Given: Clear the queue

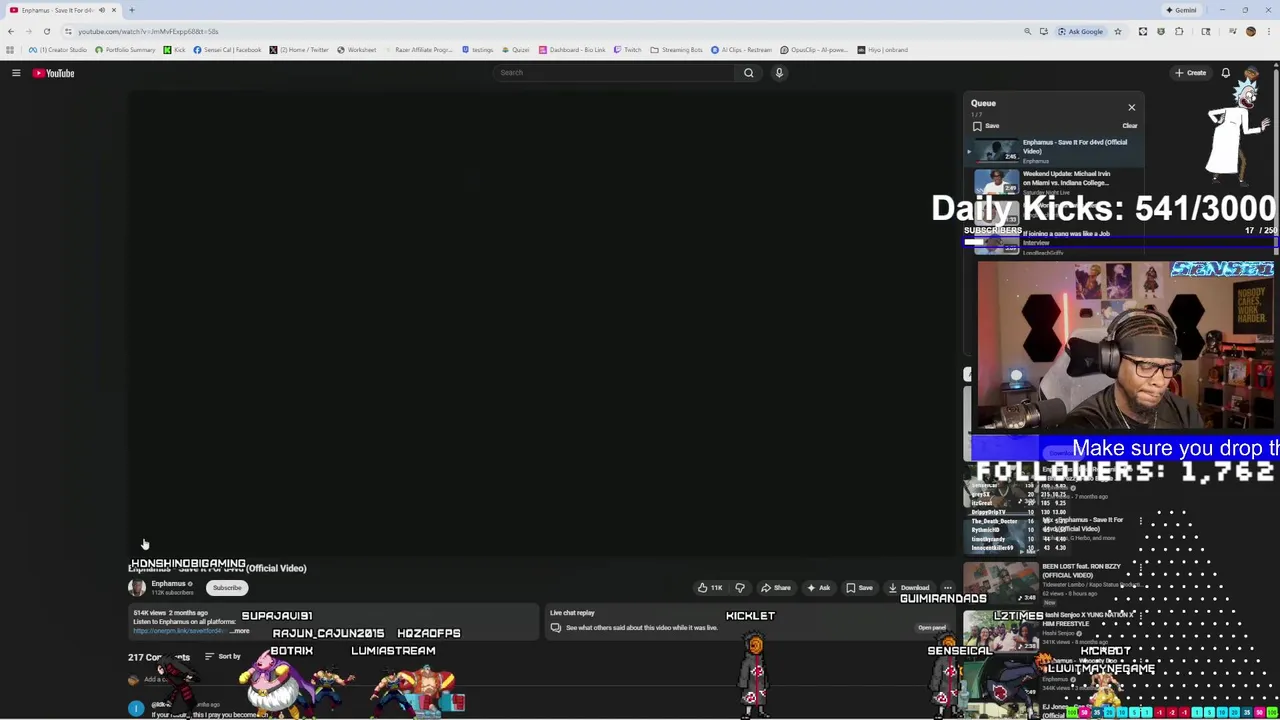Looking at the screenshot, I should [1129, 126].
